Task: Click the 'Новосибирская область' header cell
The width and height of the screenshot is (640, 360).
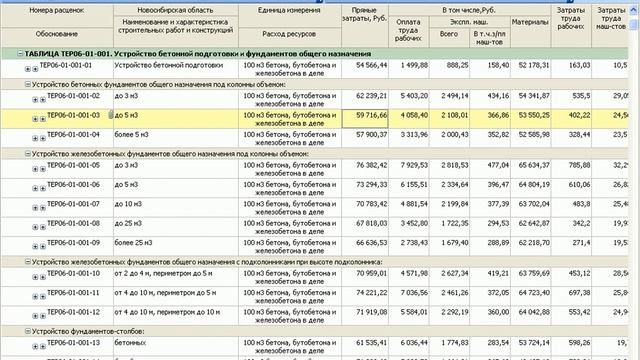Action: tap(176, 10)
